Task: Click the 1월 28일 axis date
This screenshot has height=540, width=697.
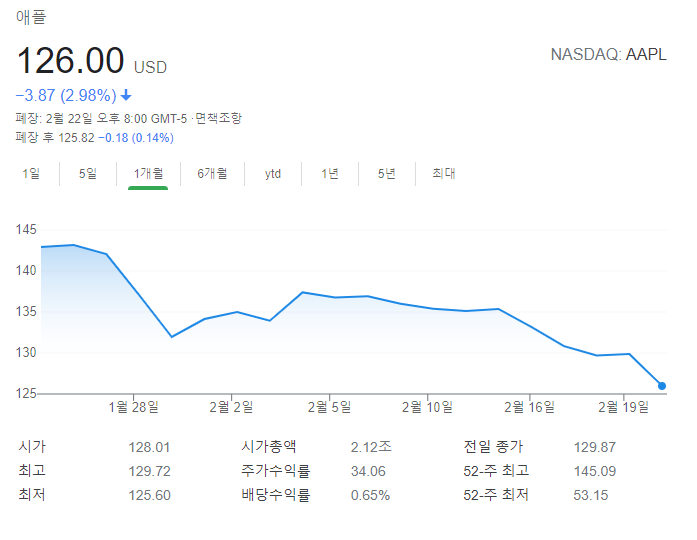Action: tap(133, 407)
